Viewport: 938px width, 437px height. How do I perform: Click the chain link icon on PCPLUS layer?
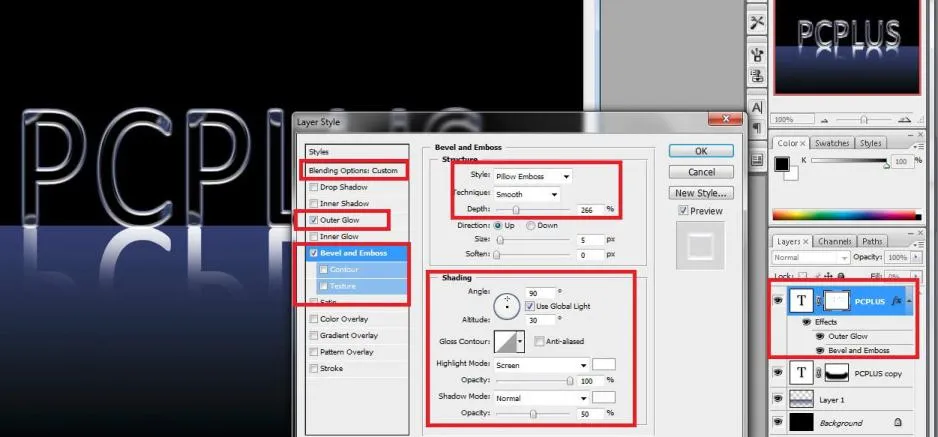click(818, 301)
